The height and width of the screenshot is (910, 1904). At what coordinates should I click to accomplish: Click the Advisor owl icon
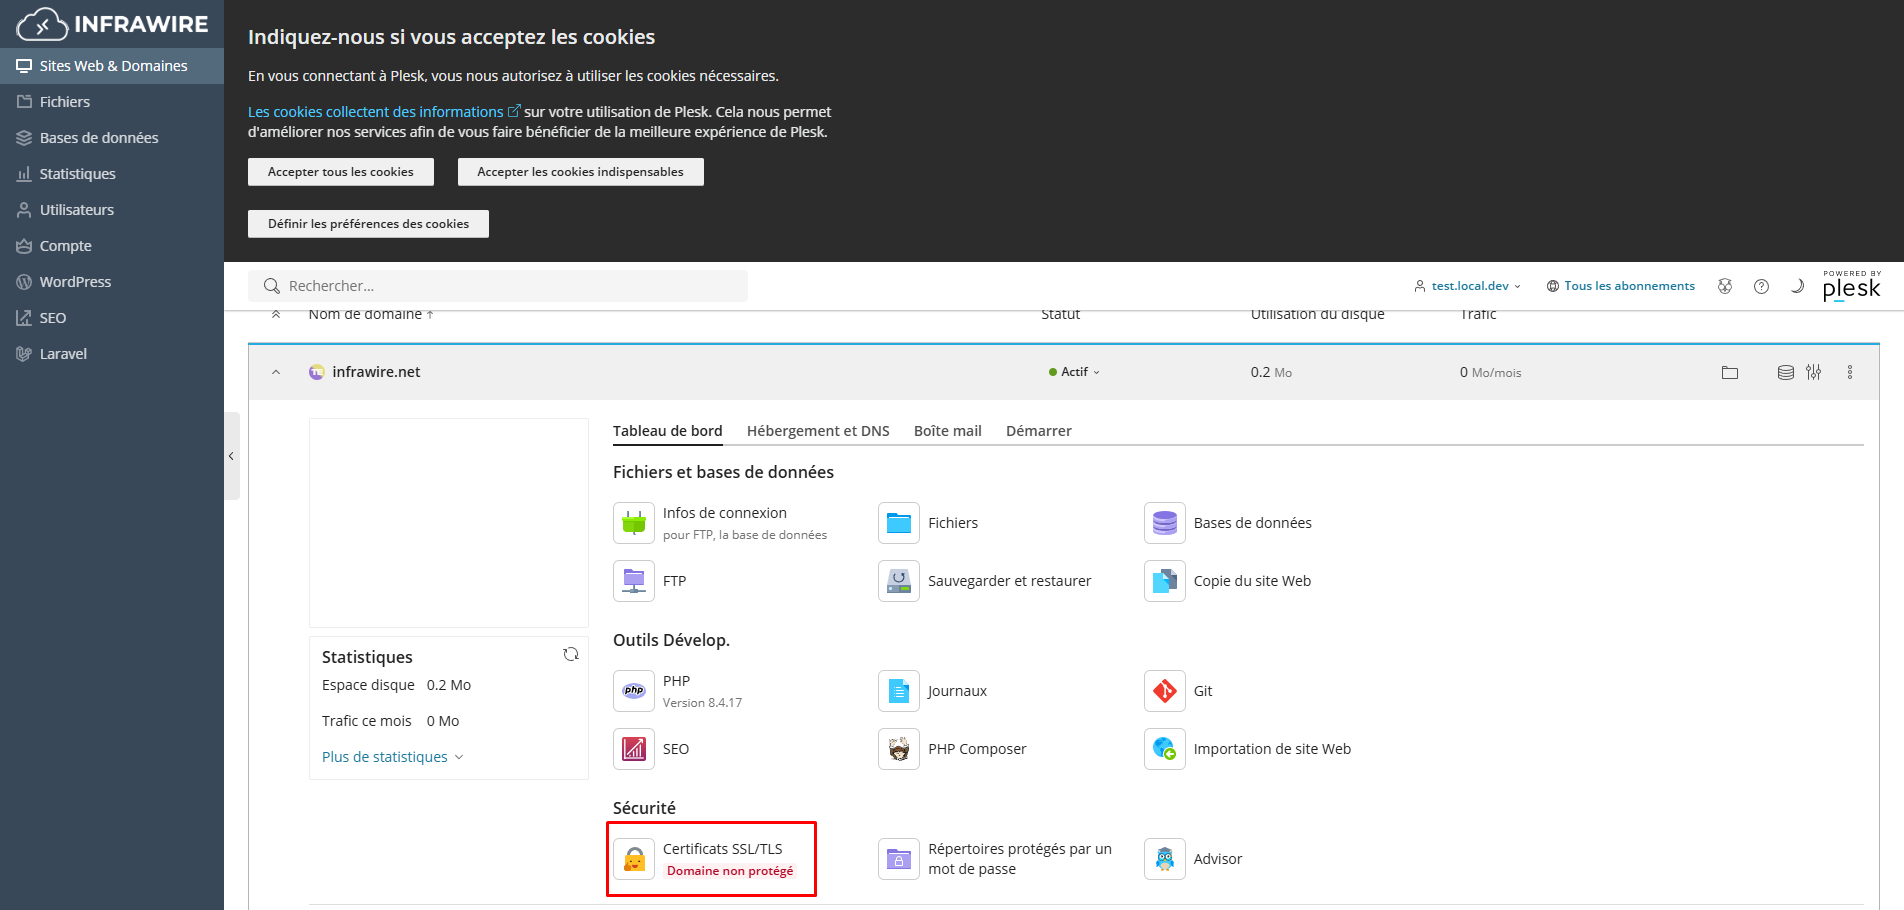coord(1164,859)
